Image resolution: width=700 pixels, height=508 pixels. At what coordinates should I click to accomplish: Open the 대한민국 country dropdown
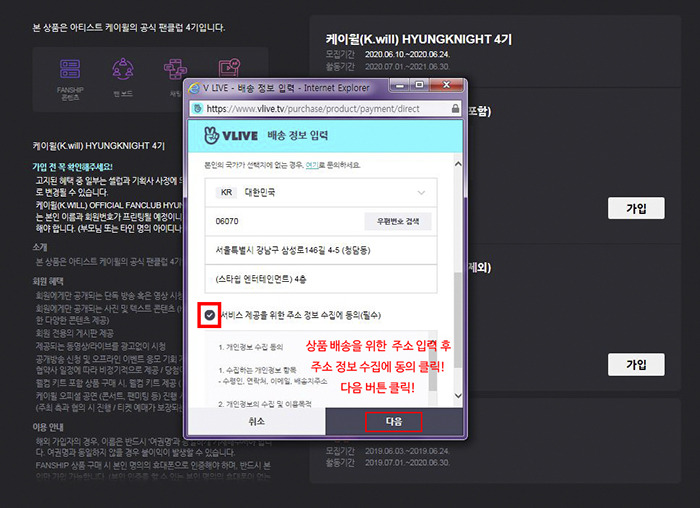(321, 192)
